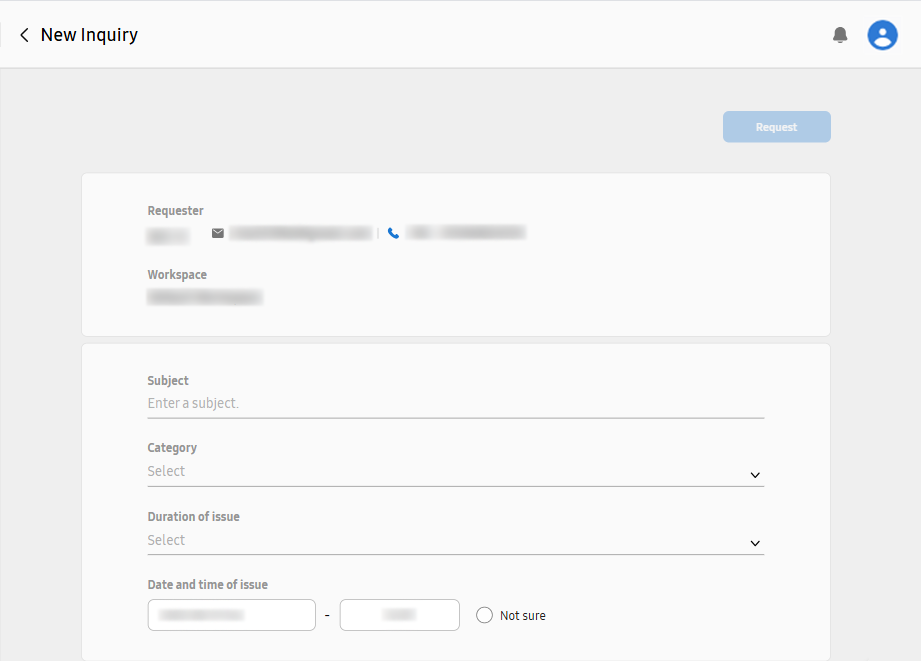The height and width of the screenshot is (661, 921).
Task: Click the blurred requester name
Action: [167, 237]
